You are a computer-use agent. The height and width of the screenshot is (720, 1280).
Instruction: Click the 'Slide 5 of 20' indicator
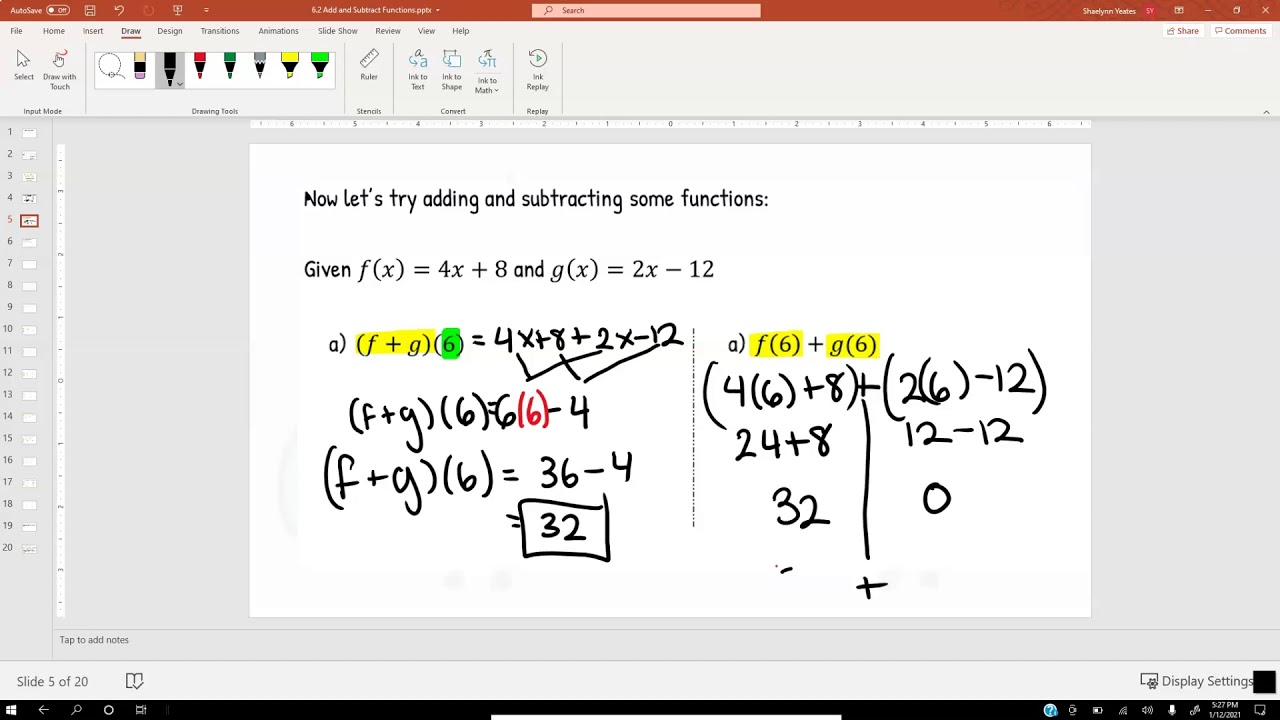52,681
